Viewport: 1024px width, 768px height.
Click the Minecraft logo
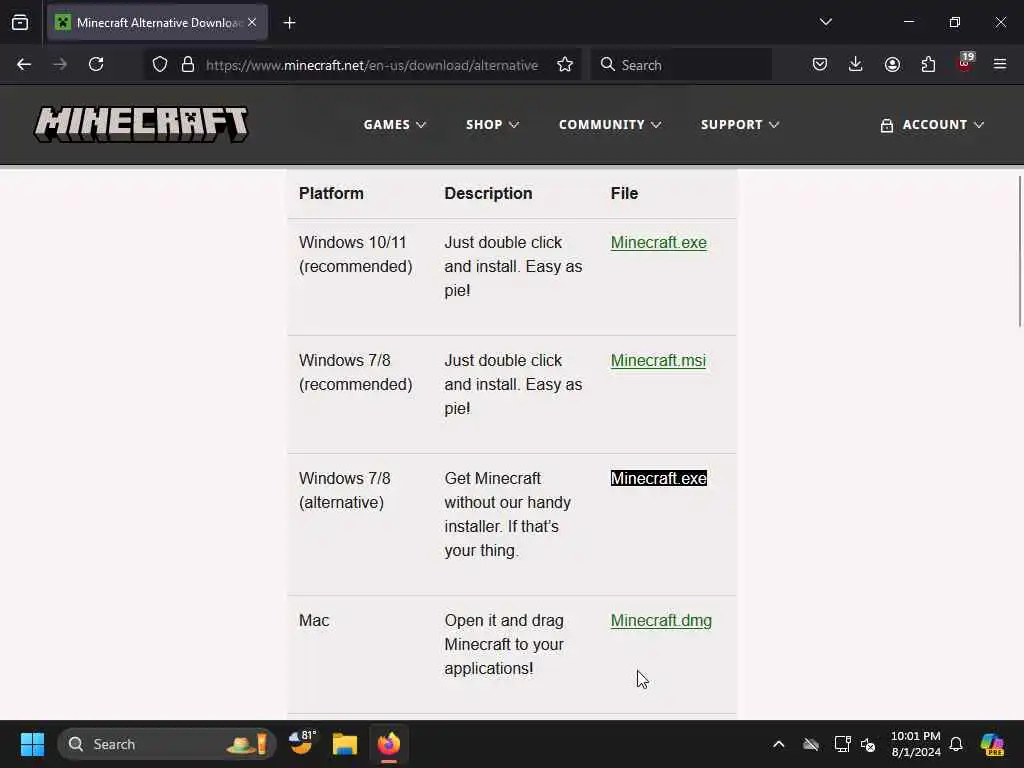pos(141,124)
